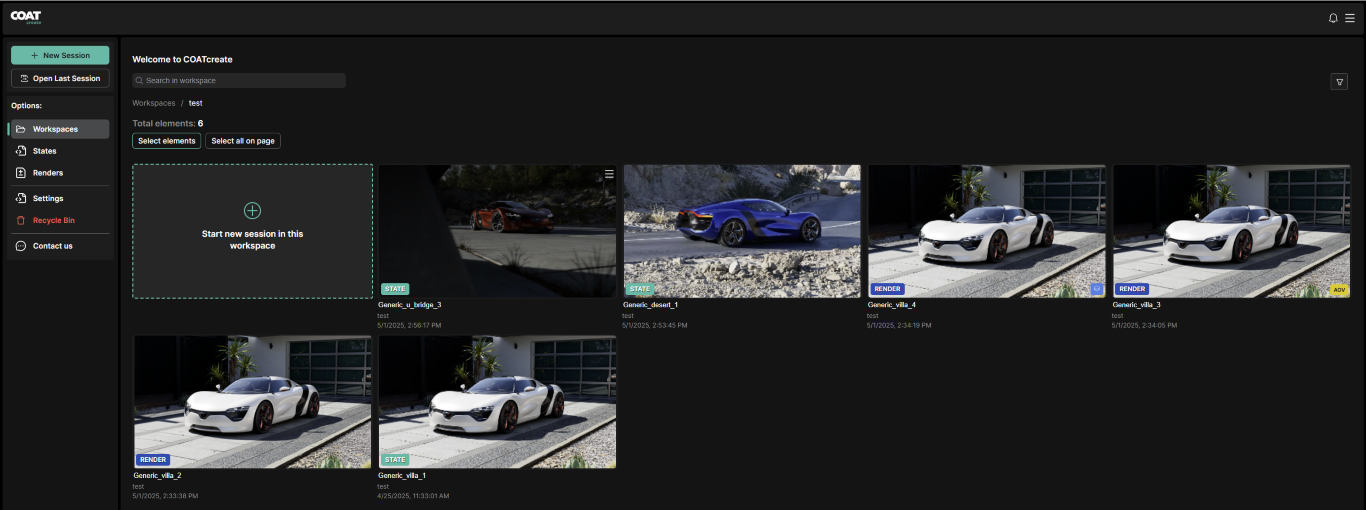Go to States in sidebar
The height and width of the screenshot is (510, 1366).
tap(44, 151)
